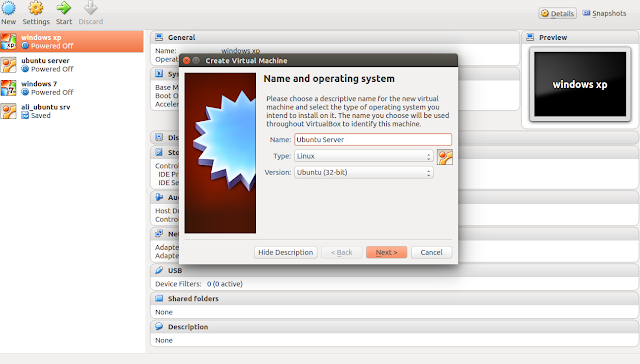Select the windows 7 VM icon
Viewport: 640px width, 364px height.
pos(9,88)
